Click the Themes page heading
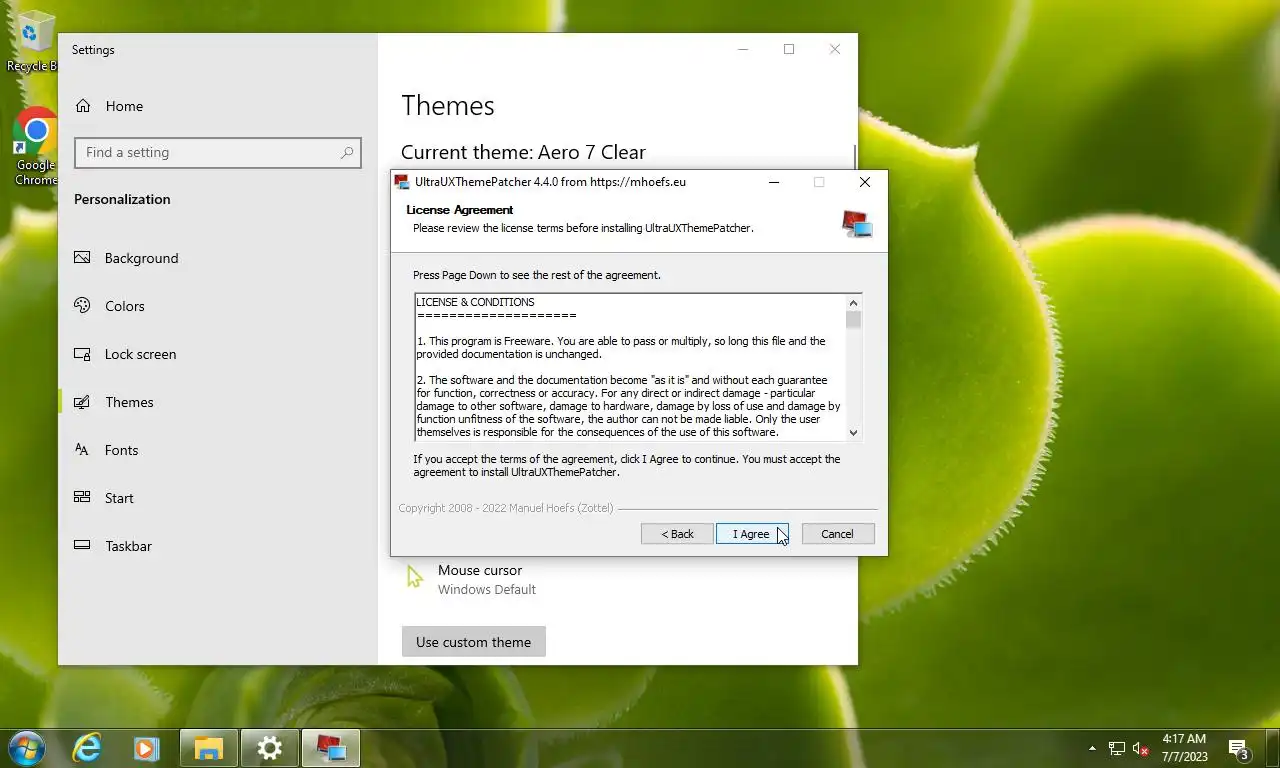 tap(448, 105)
